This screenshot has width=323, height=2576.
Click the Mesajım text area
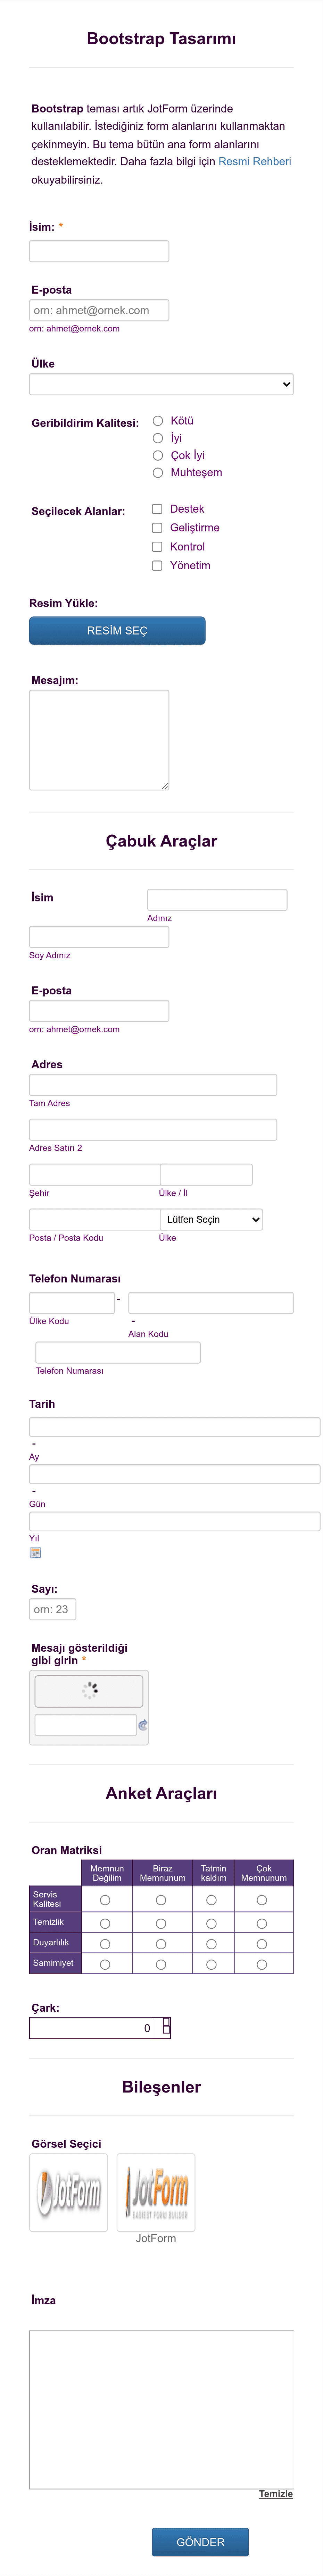[99, 740]
